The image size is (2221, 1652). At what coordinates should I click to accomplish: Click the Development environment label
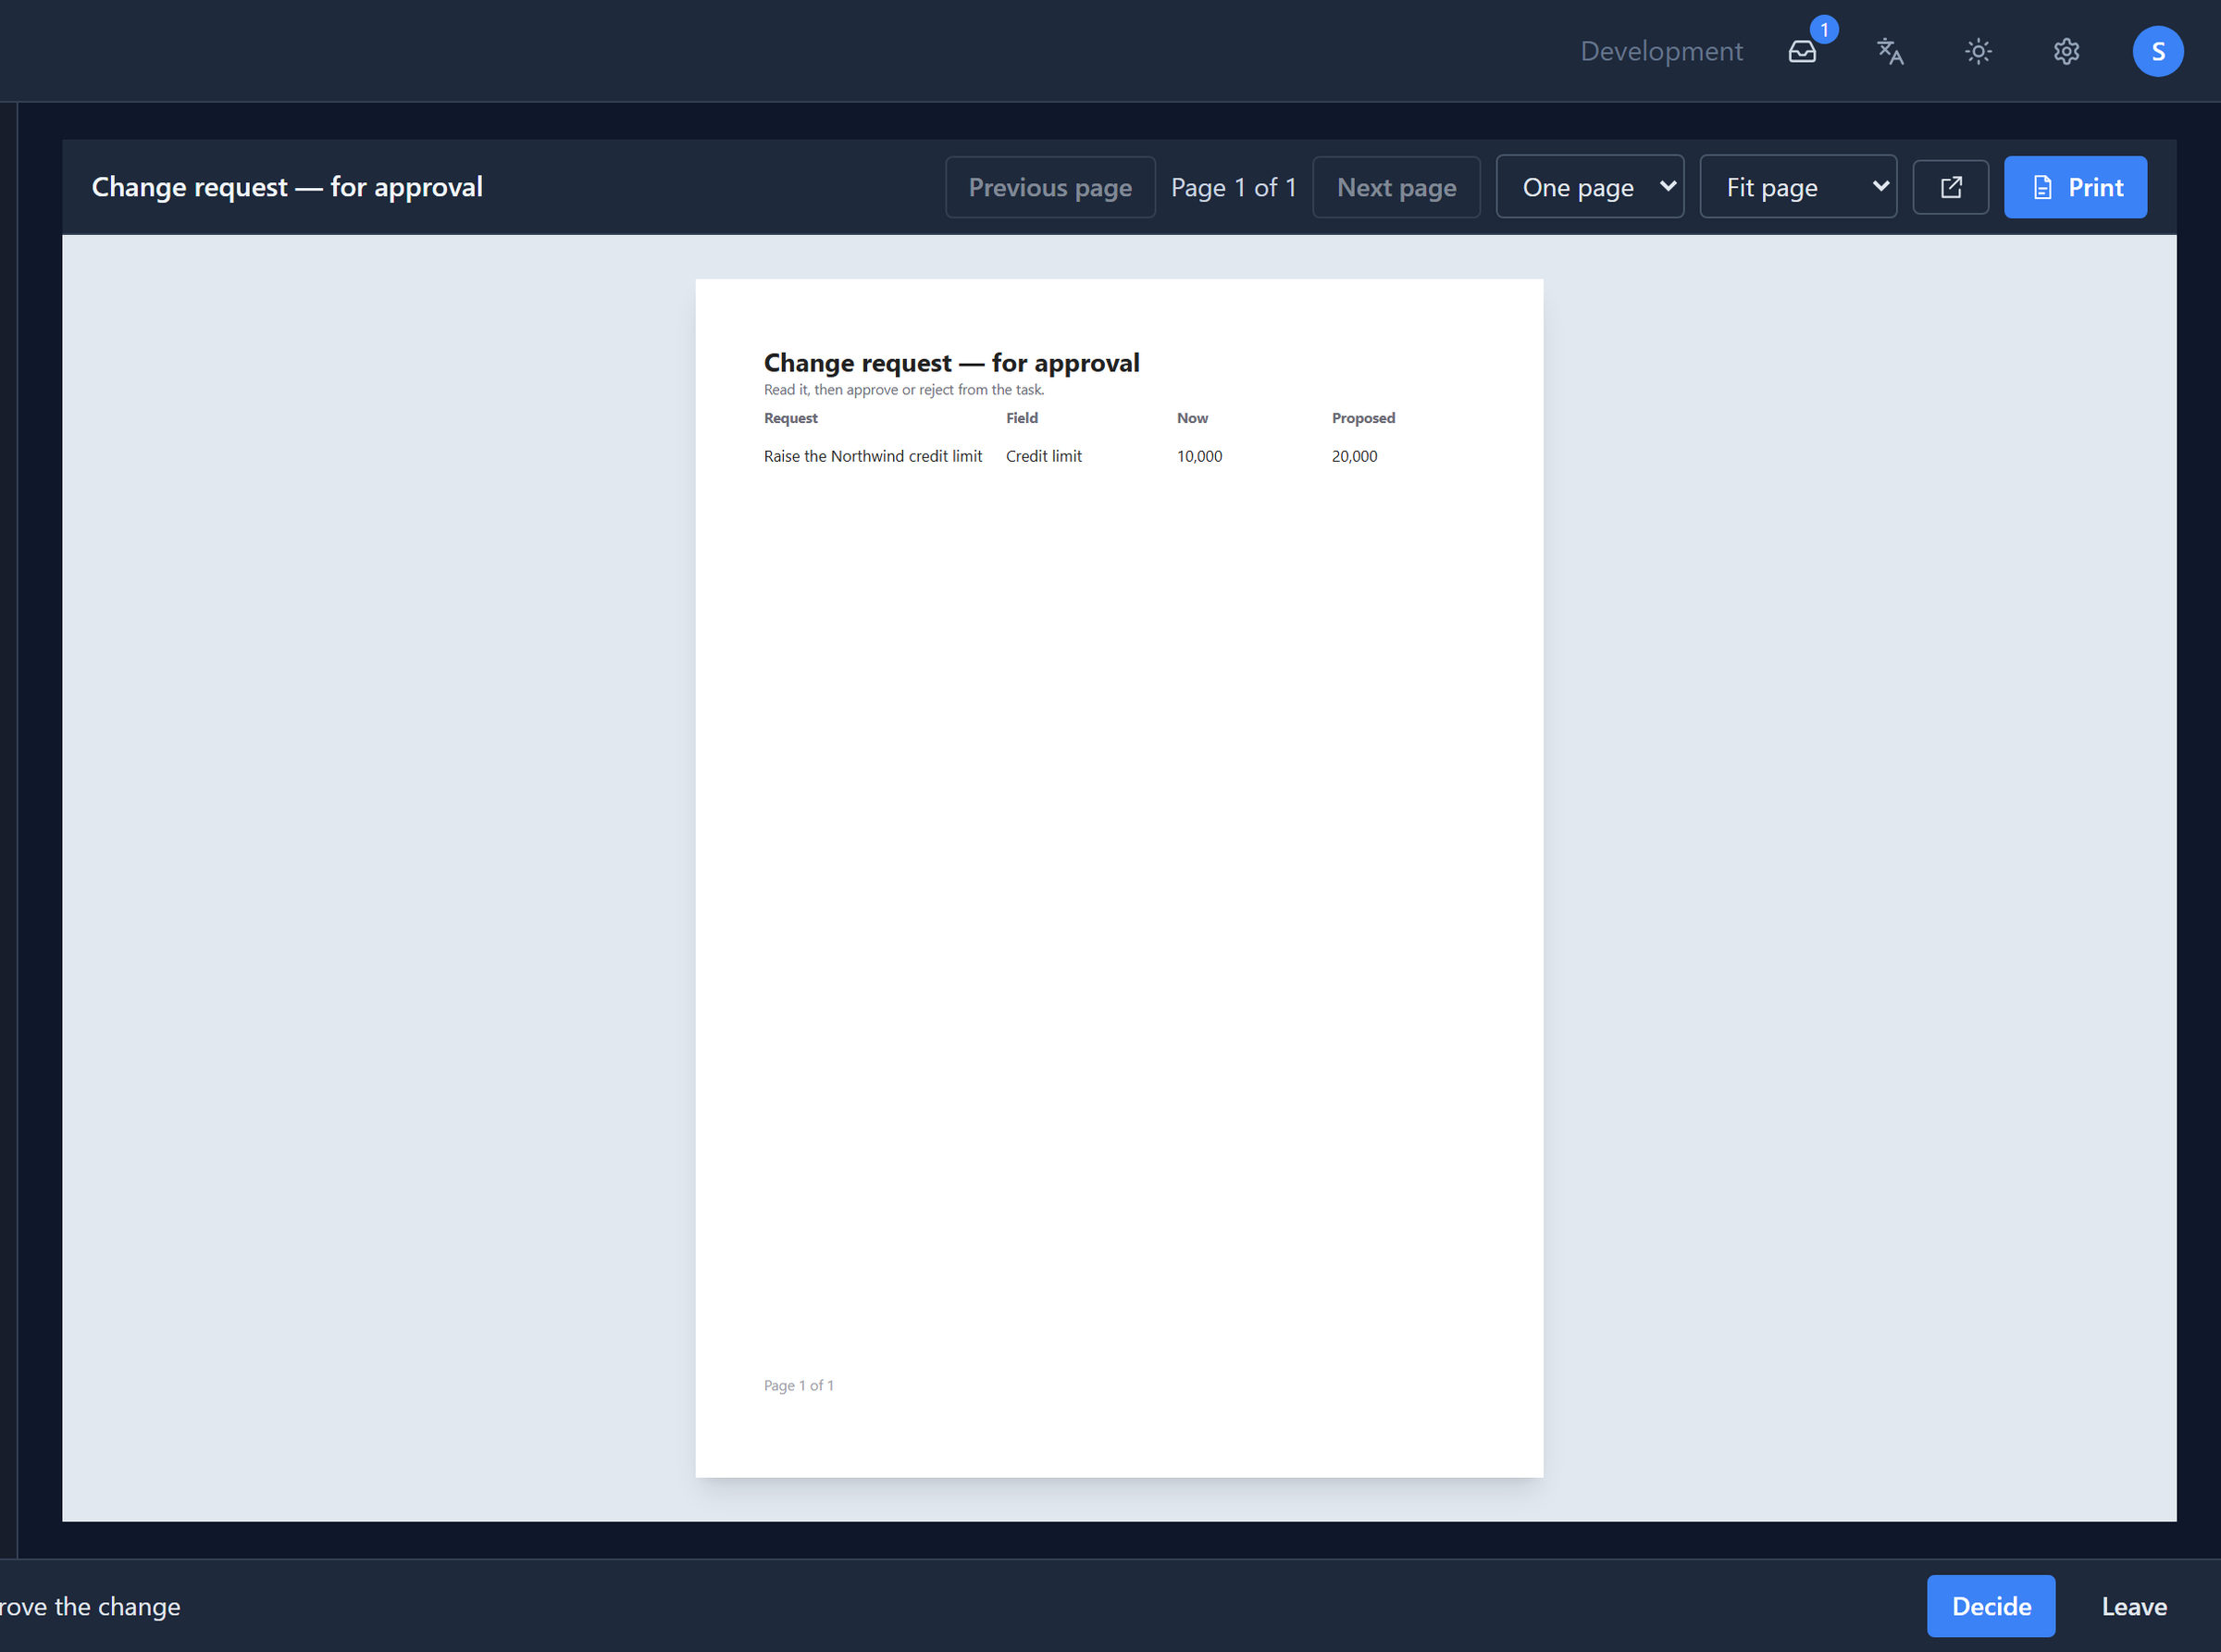click(1661, 51)
